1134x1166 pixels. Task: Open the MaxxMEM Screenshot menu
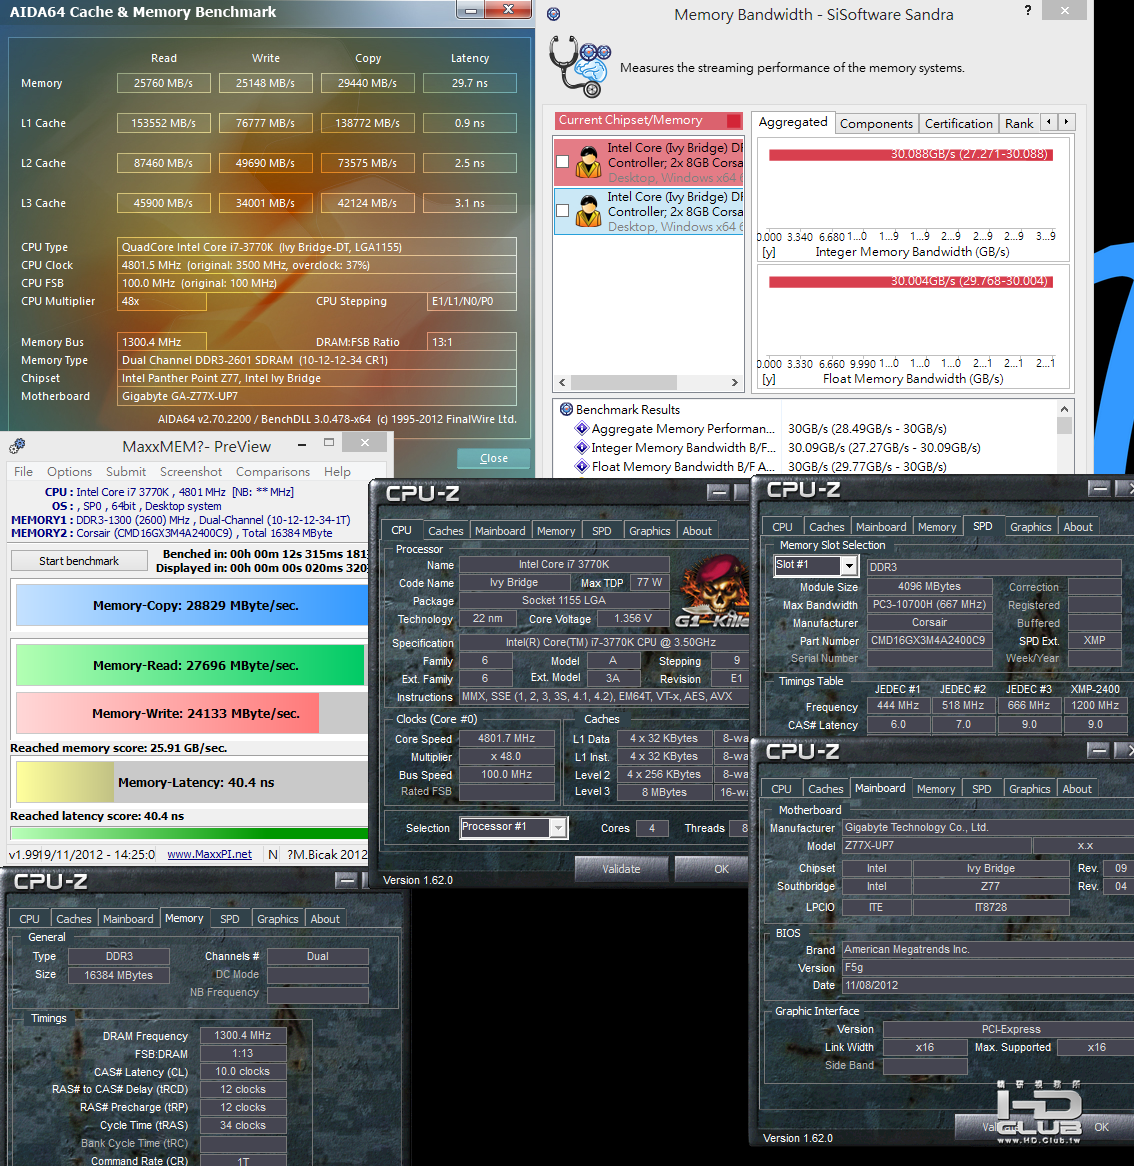tap(191, 471)
